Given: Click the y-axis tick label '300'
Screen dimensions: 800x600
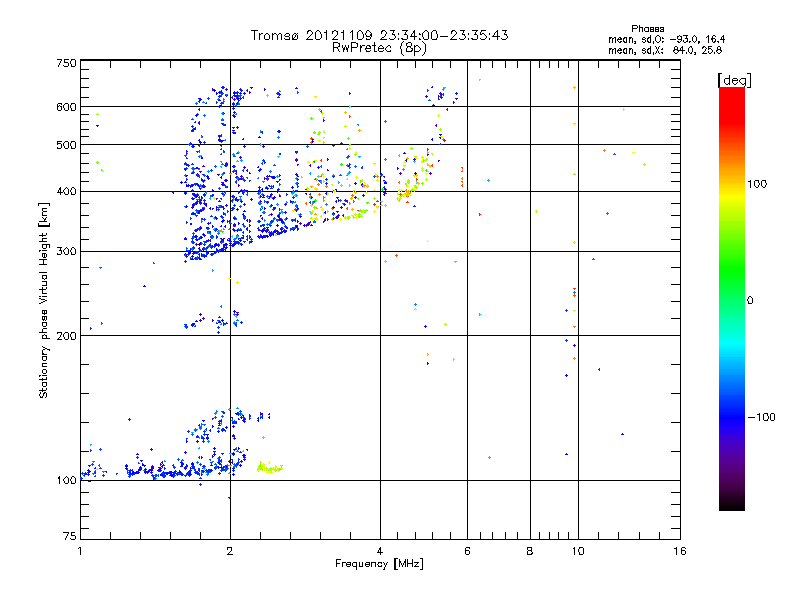Looking at the screenshot, I should pos(67,252).
